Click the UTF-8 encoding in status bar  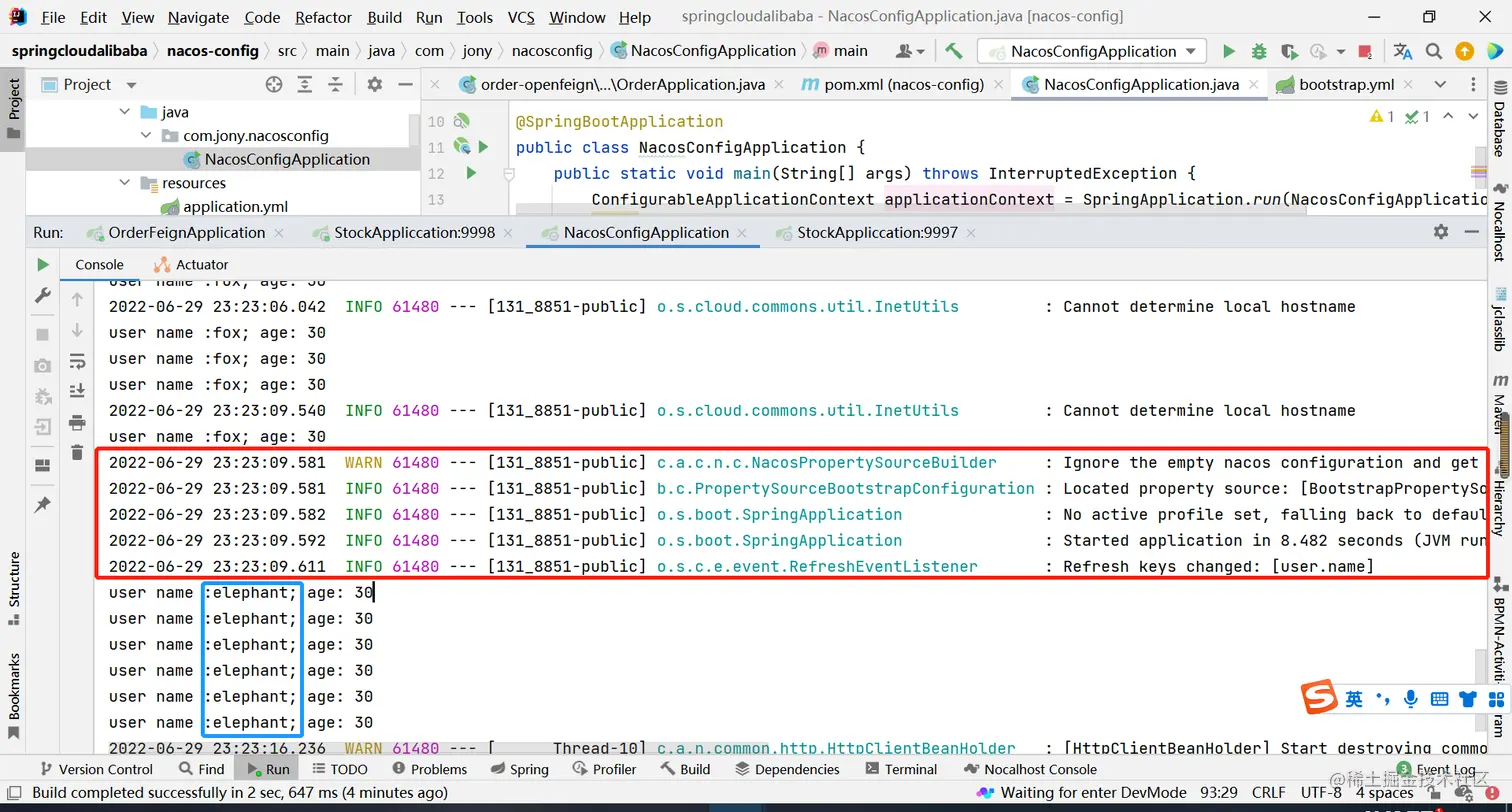(x=1321, y=793)
